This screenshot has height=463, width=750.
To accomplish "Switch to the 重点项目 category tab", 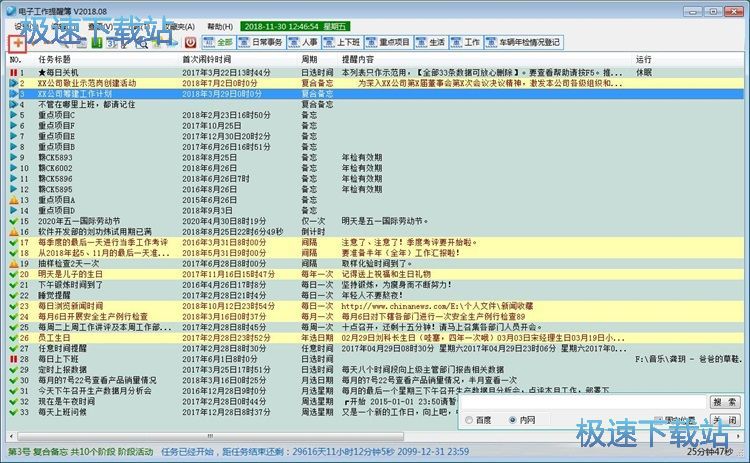I will click(x=388, y=43).
